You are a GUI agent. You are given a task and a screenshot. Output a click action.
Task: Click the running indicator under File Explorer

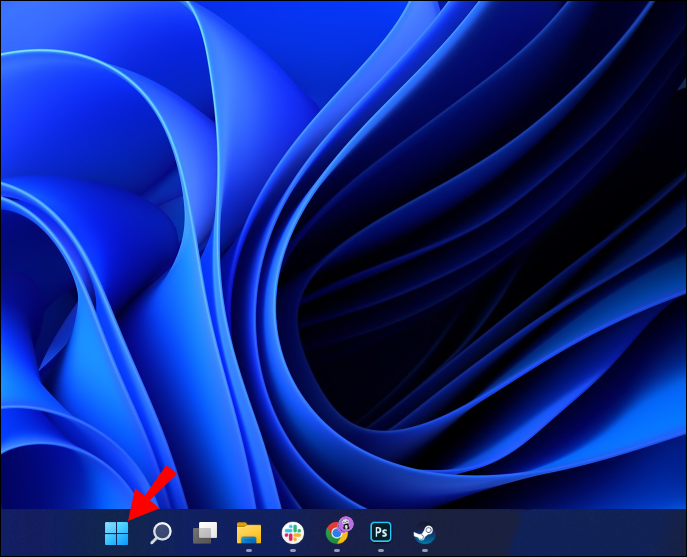[249, 550]
